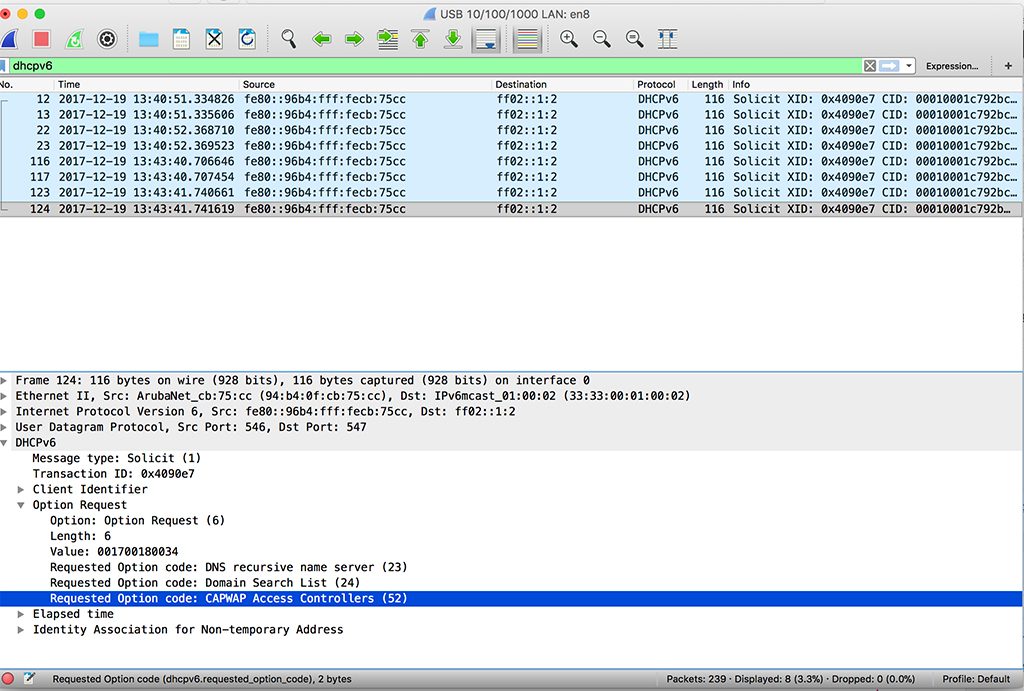Expand the Client Identifier tree item
1024x691 pixels.
tap(23, 489)
